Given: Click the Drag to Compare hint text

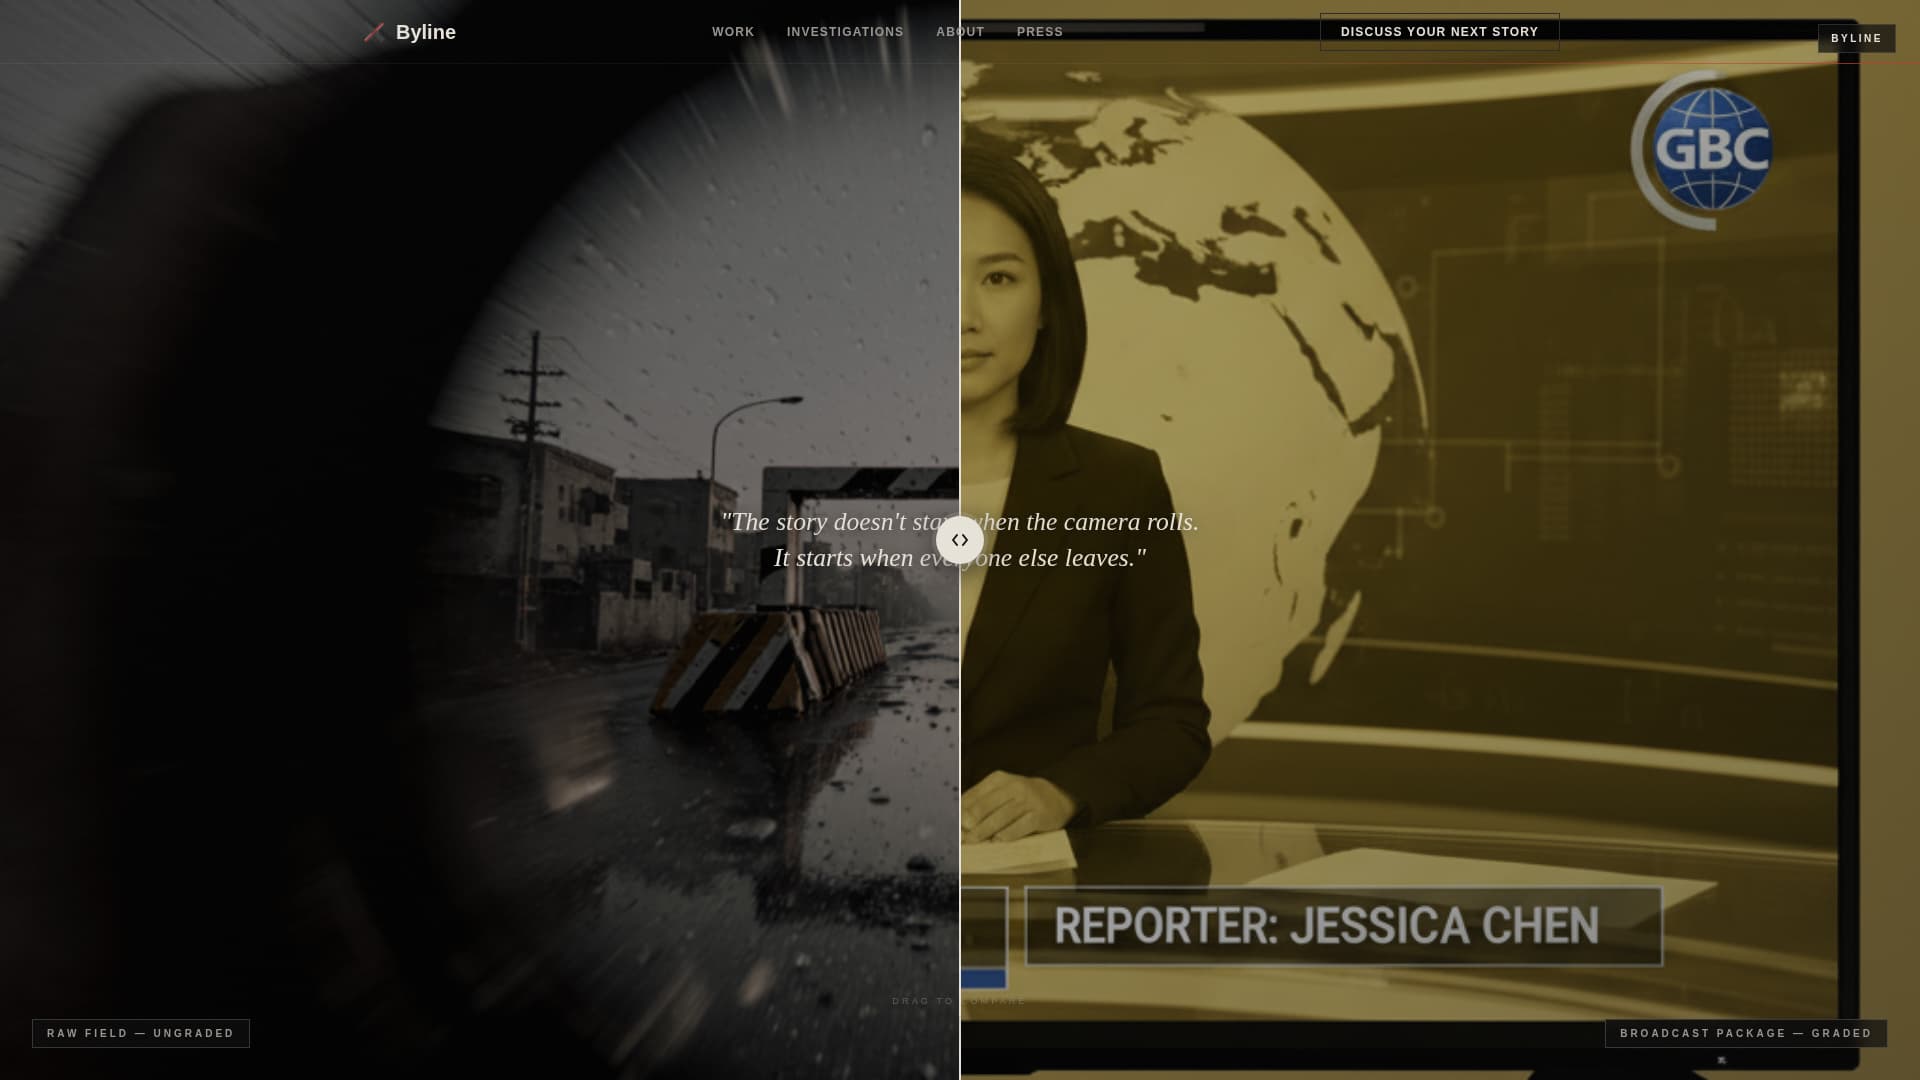Looking at the screenshot, I should point(959,1001).
